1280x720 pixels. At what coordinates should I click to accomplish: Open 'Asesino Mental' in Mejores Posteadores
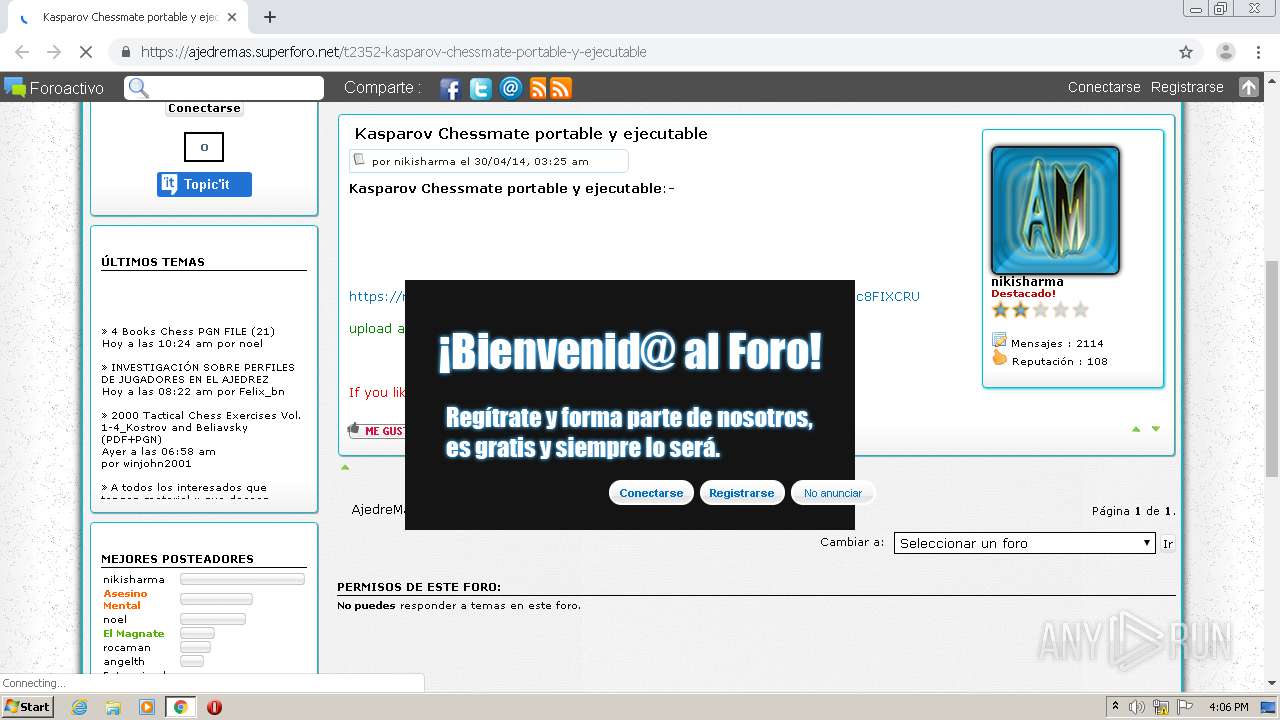click(x=125, y=599)
